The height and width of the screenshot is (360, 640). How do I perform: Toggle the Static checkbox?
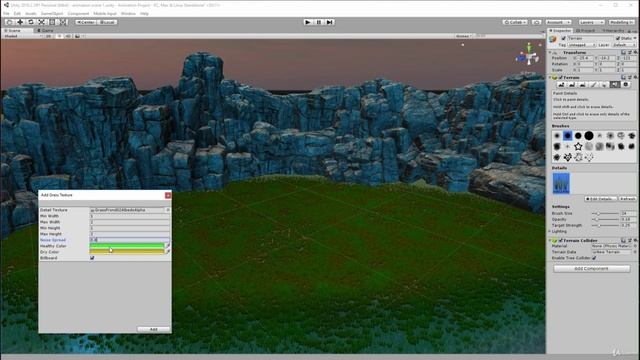618,38
